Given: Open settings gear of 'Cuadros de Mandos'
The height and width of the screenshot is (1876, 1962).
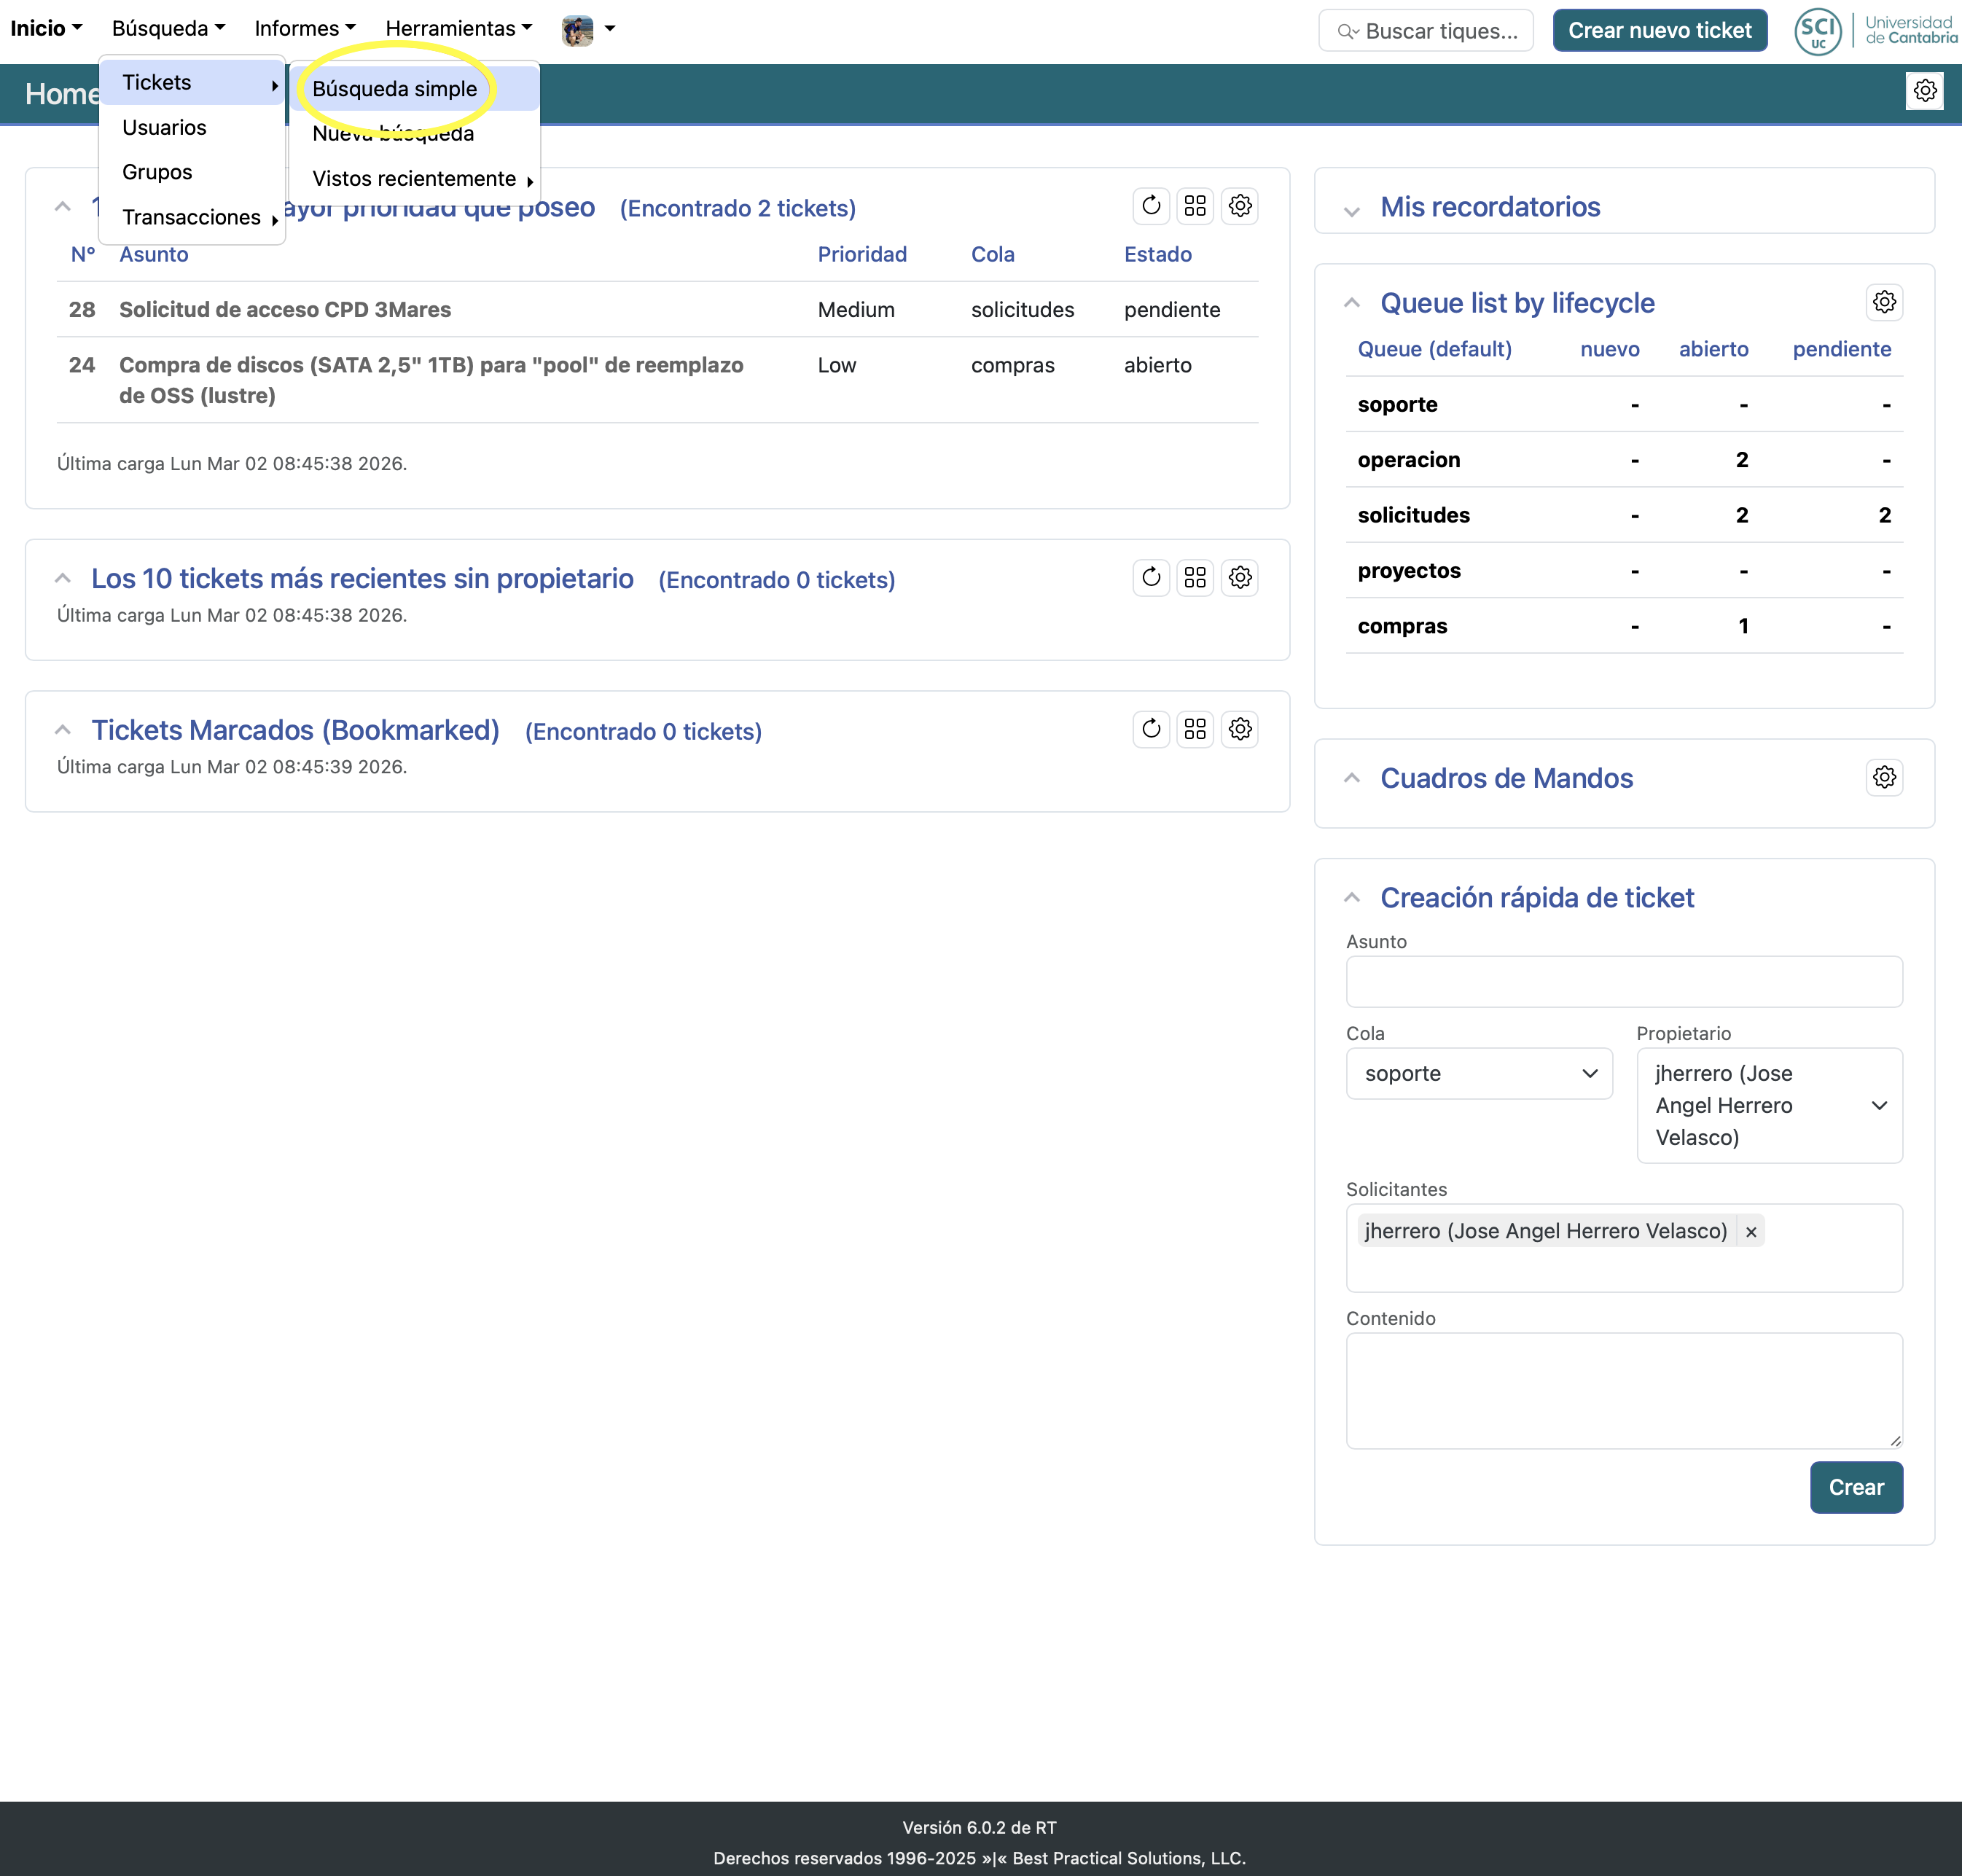Looking at the screenshot, I should point(1884,776).
